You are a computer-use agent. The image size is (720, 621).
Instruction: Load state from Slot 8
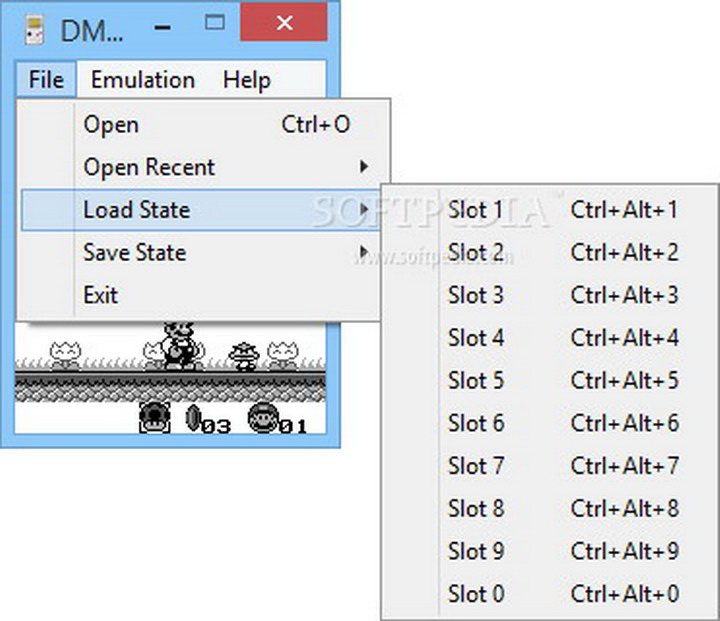pos(475,509)
